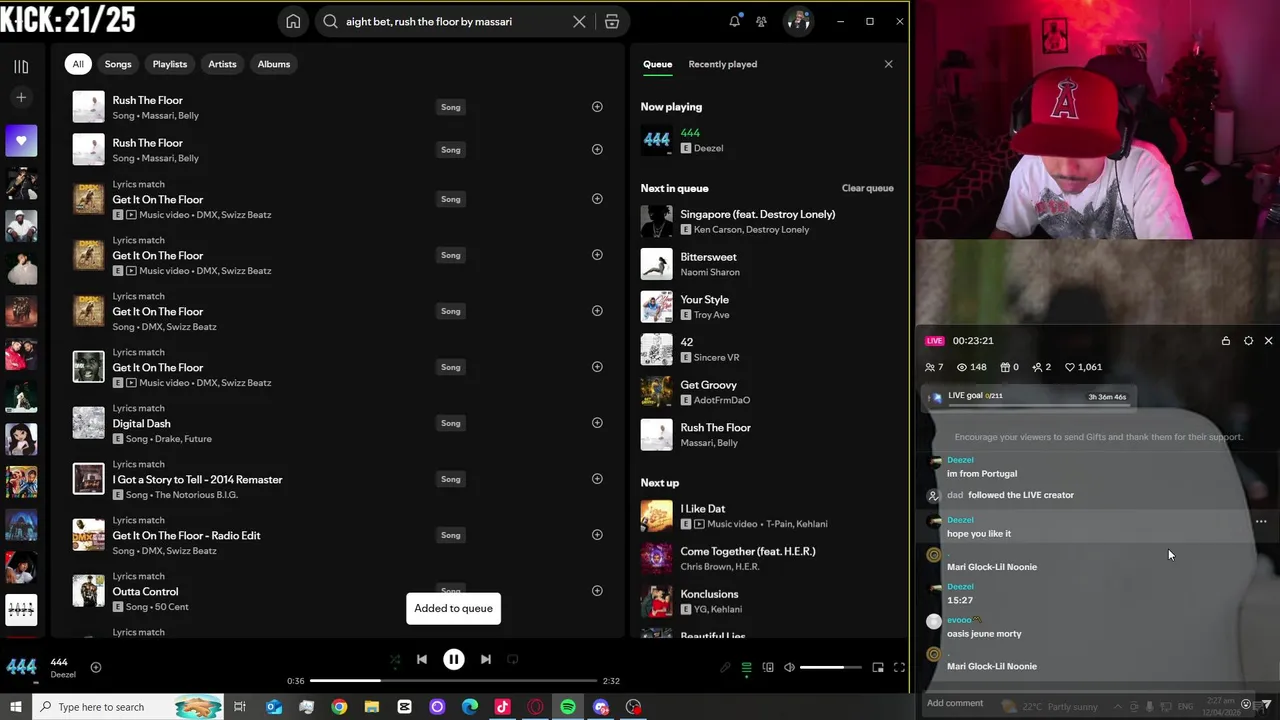Screen dimensions: 1280x720
Task: Toggle repeat on the player bar
Action: click(513, 659)
